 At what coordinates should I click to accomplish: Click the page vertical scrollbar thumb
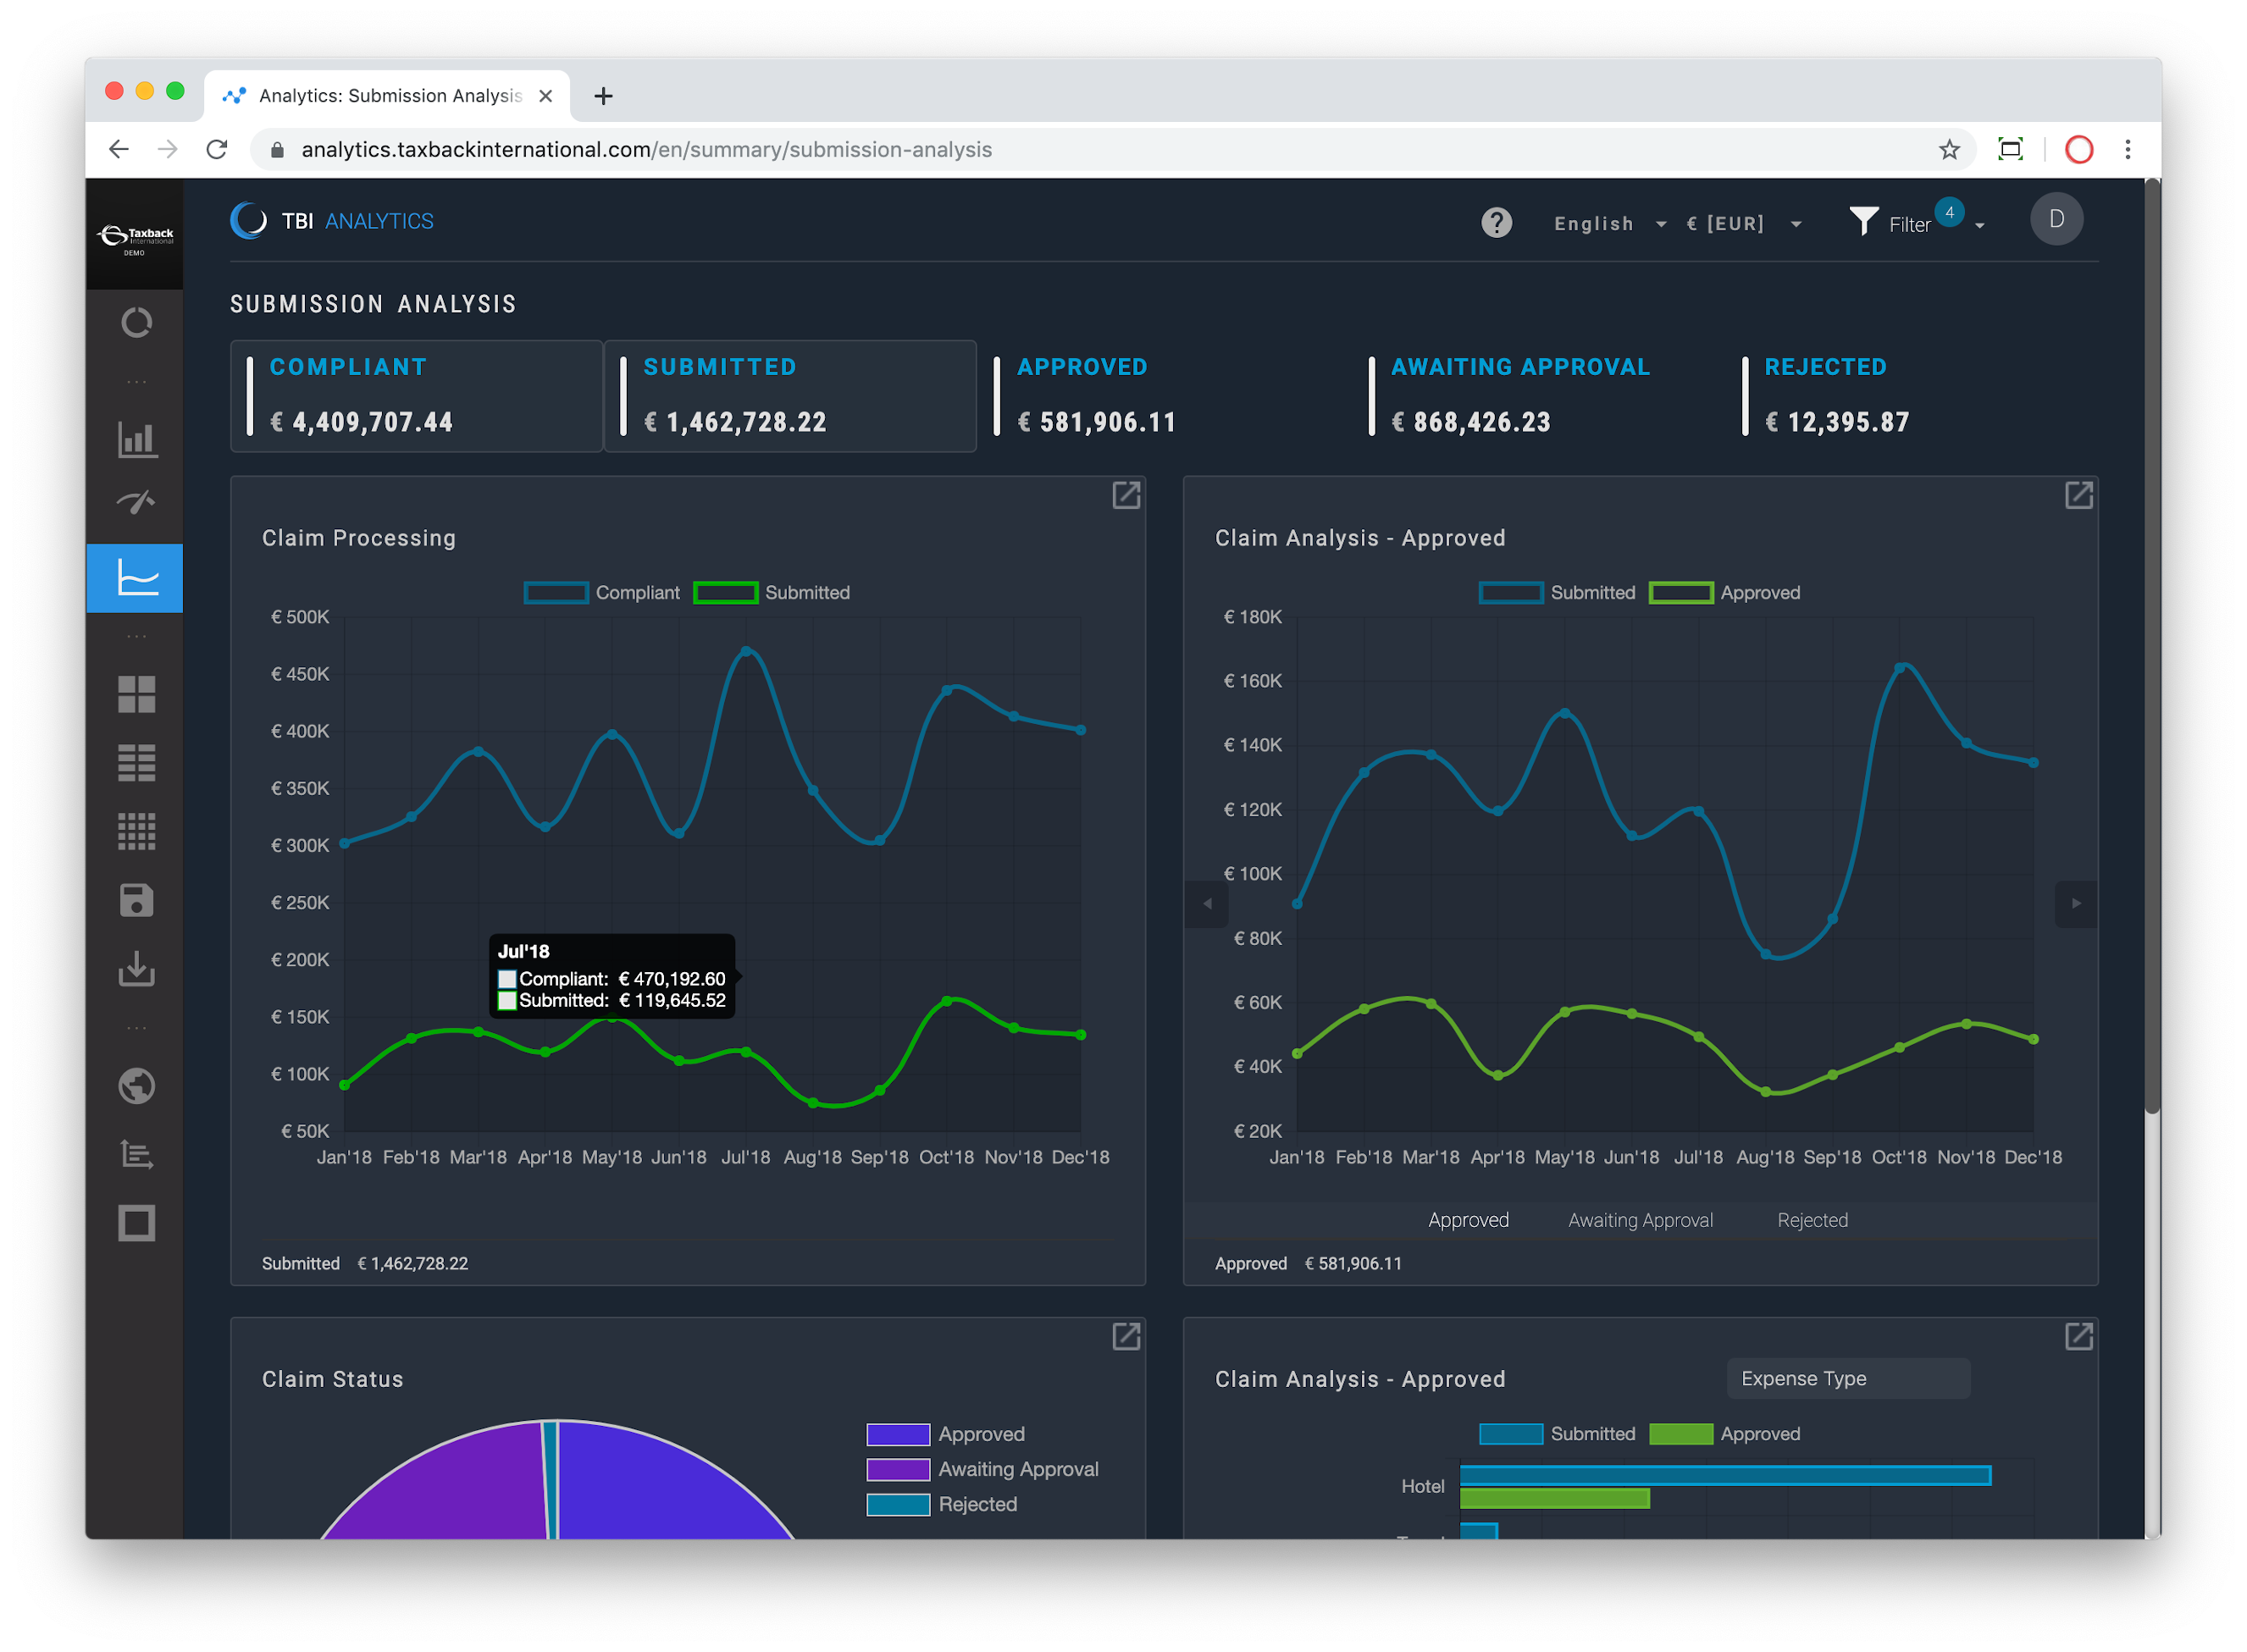(x=2152, y=648)
